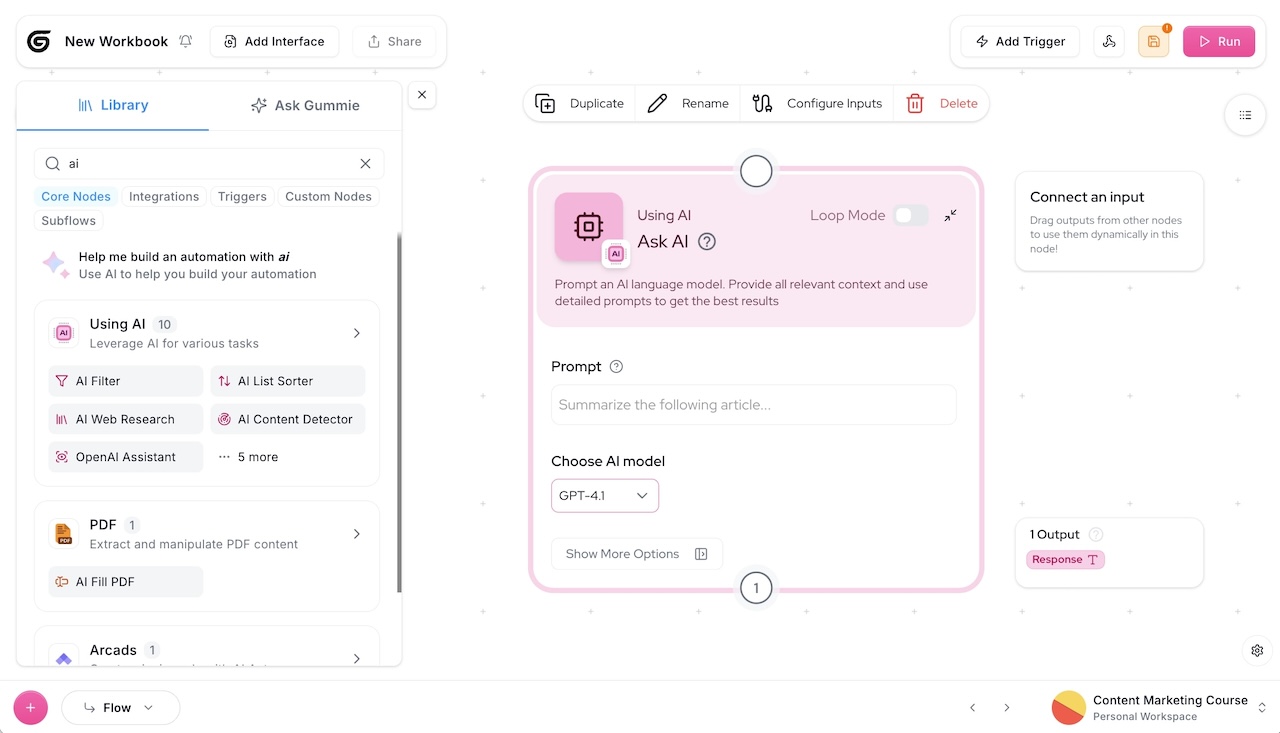Click Show More Options
Screen dimensions: 1280x733
[x=636, y=553]
